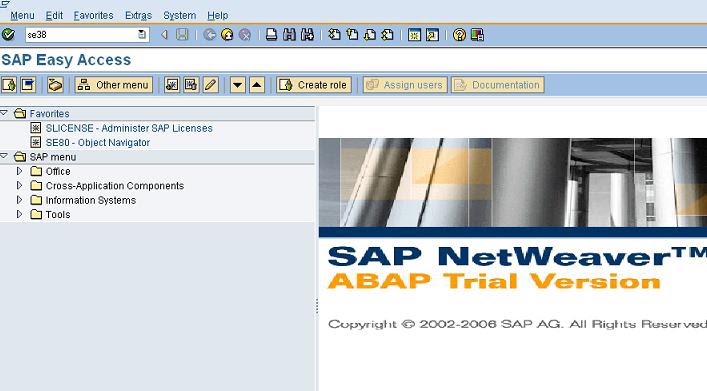The height and width of the screenshot is (391, 707).
Task: Click the Create role button
Action: pos(314,85)
